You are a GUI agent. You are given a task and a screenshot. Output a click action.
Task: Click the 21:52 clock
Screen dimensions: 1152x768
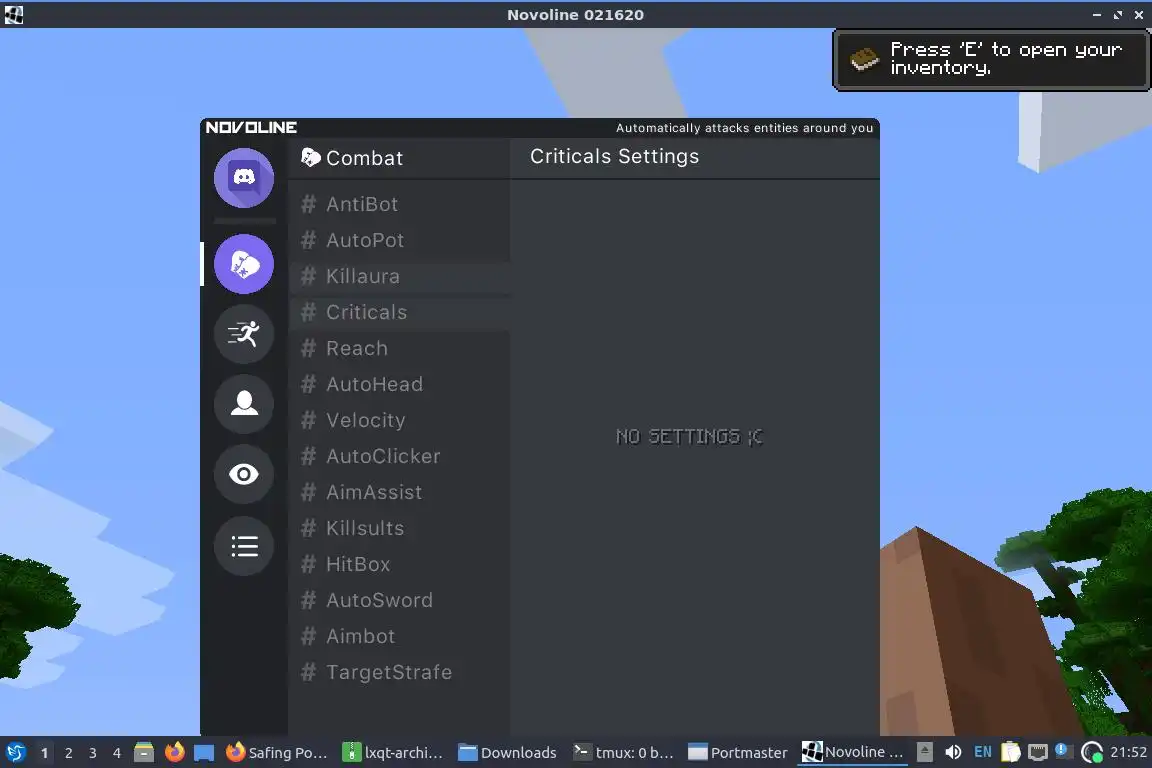pos(1128,752)
